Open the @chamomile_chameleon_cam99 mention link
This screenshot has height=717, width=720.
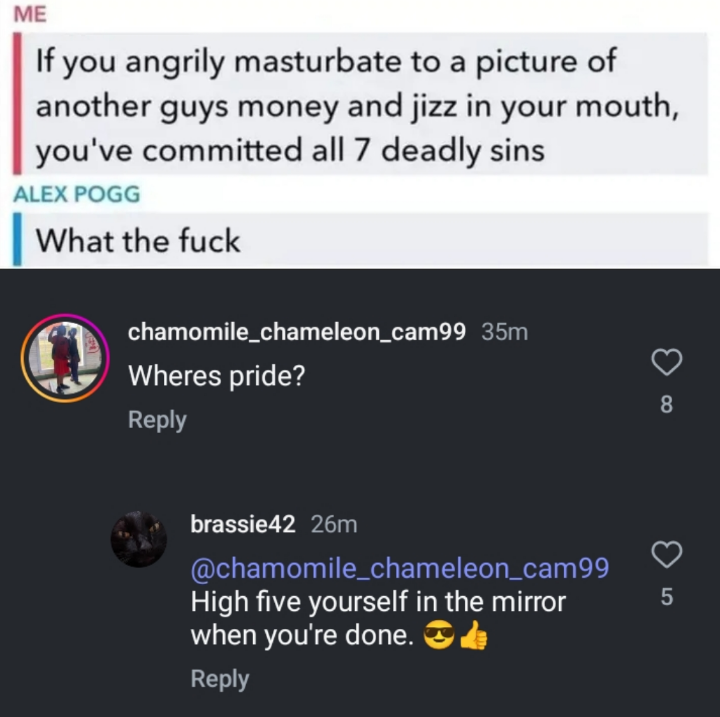pos(399,569)
